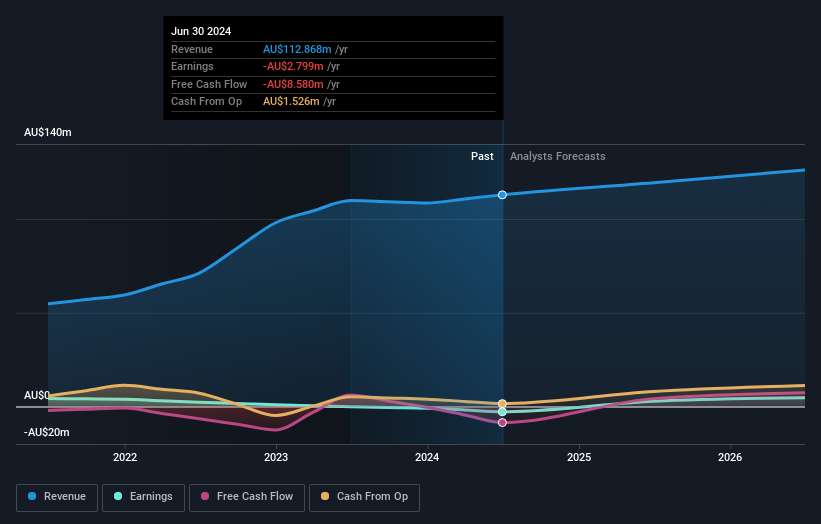Click the Revenue row label in tooltip
The width and height of the screenshot is (821, 524).
192,49
